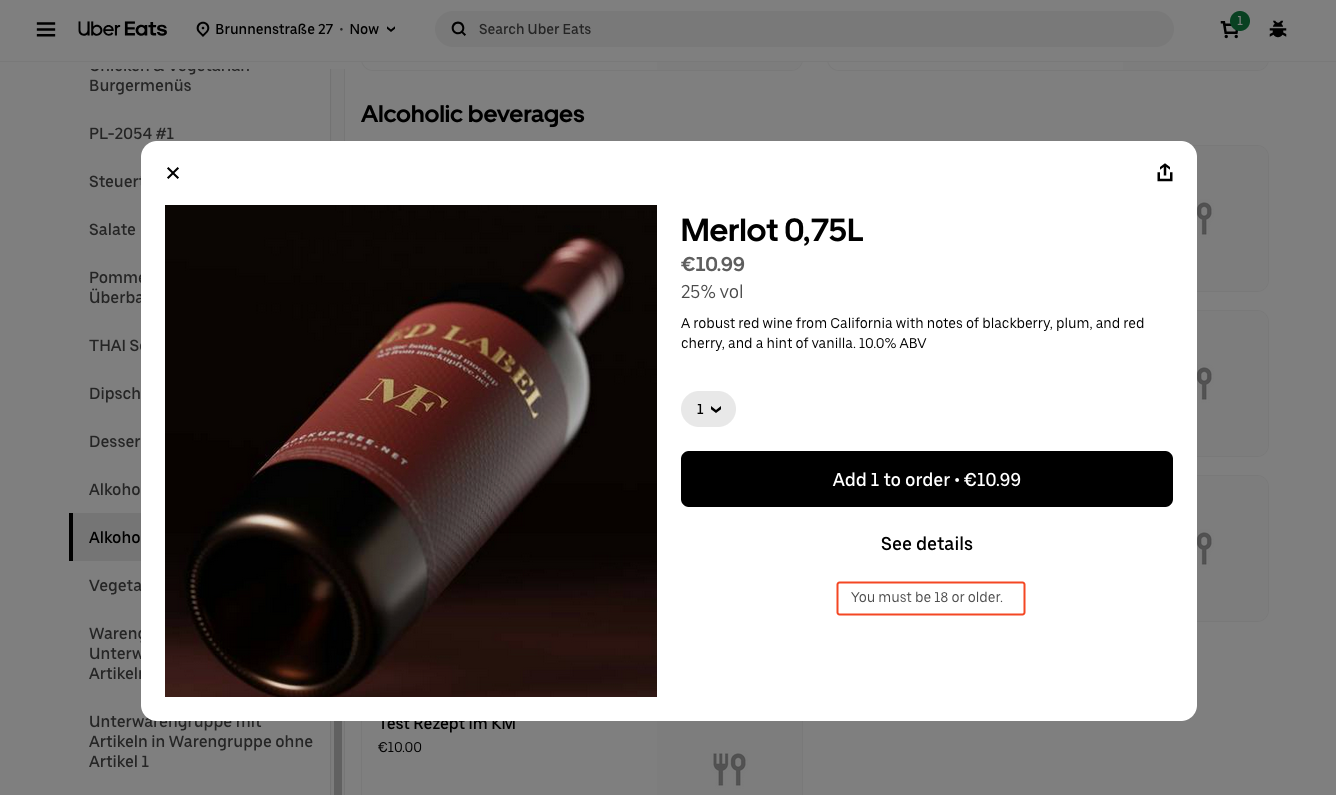Click the Merlot bottle image
Viewport: 1336px width, 795px height.
411,451
